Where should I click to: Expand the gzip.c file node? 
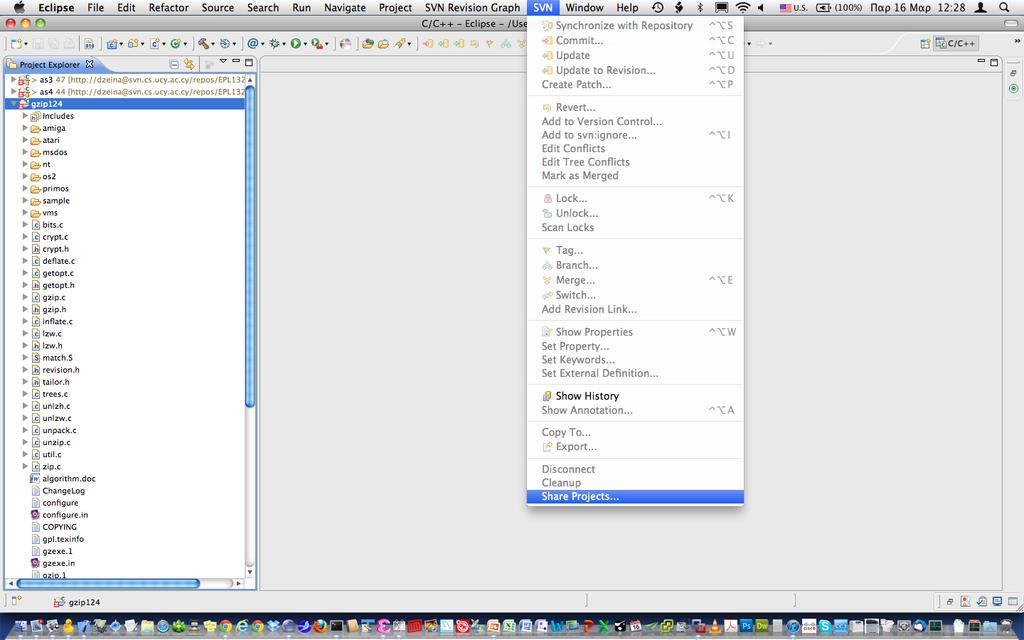coord(25,297)
